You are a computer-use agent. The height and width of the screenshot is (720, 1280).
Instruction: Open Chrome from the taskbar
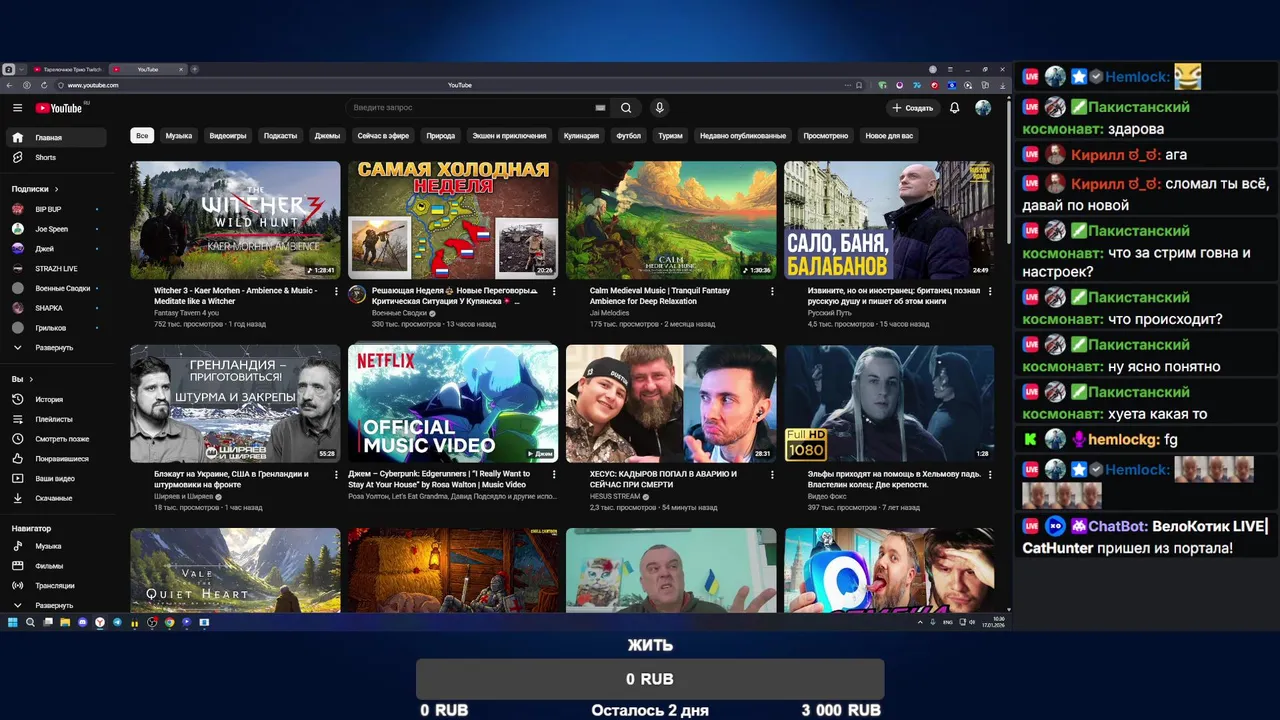point(169,622)
